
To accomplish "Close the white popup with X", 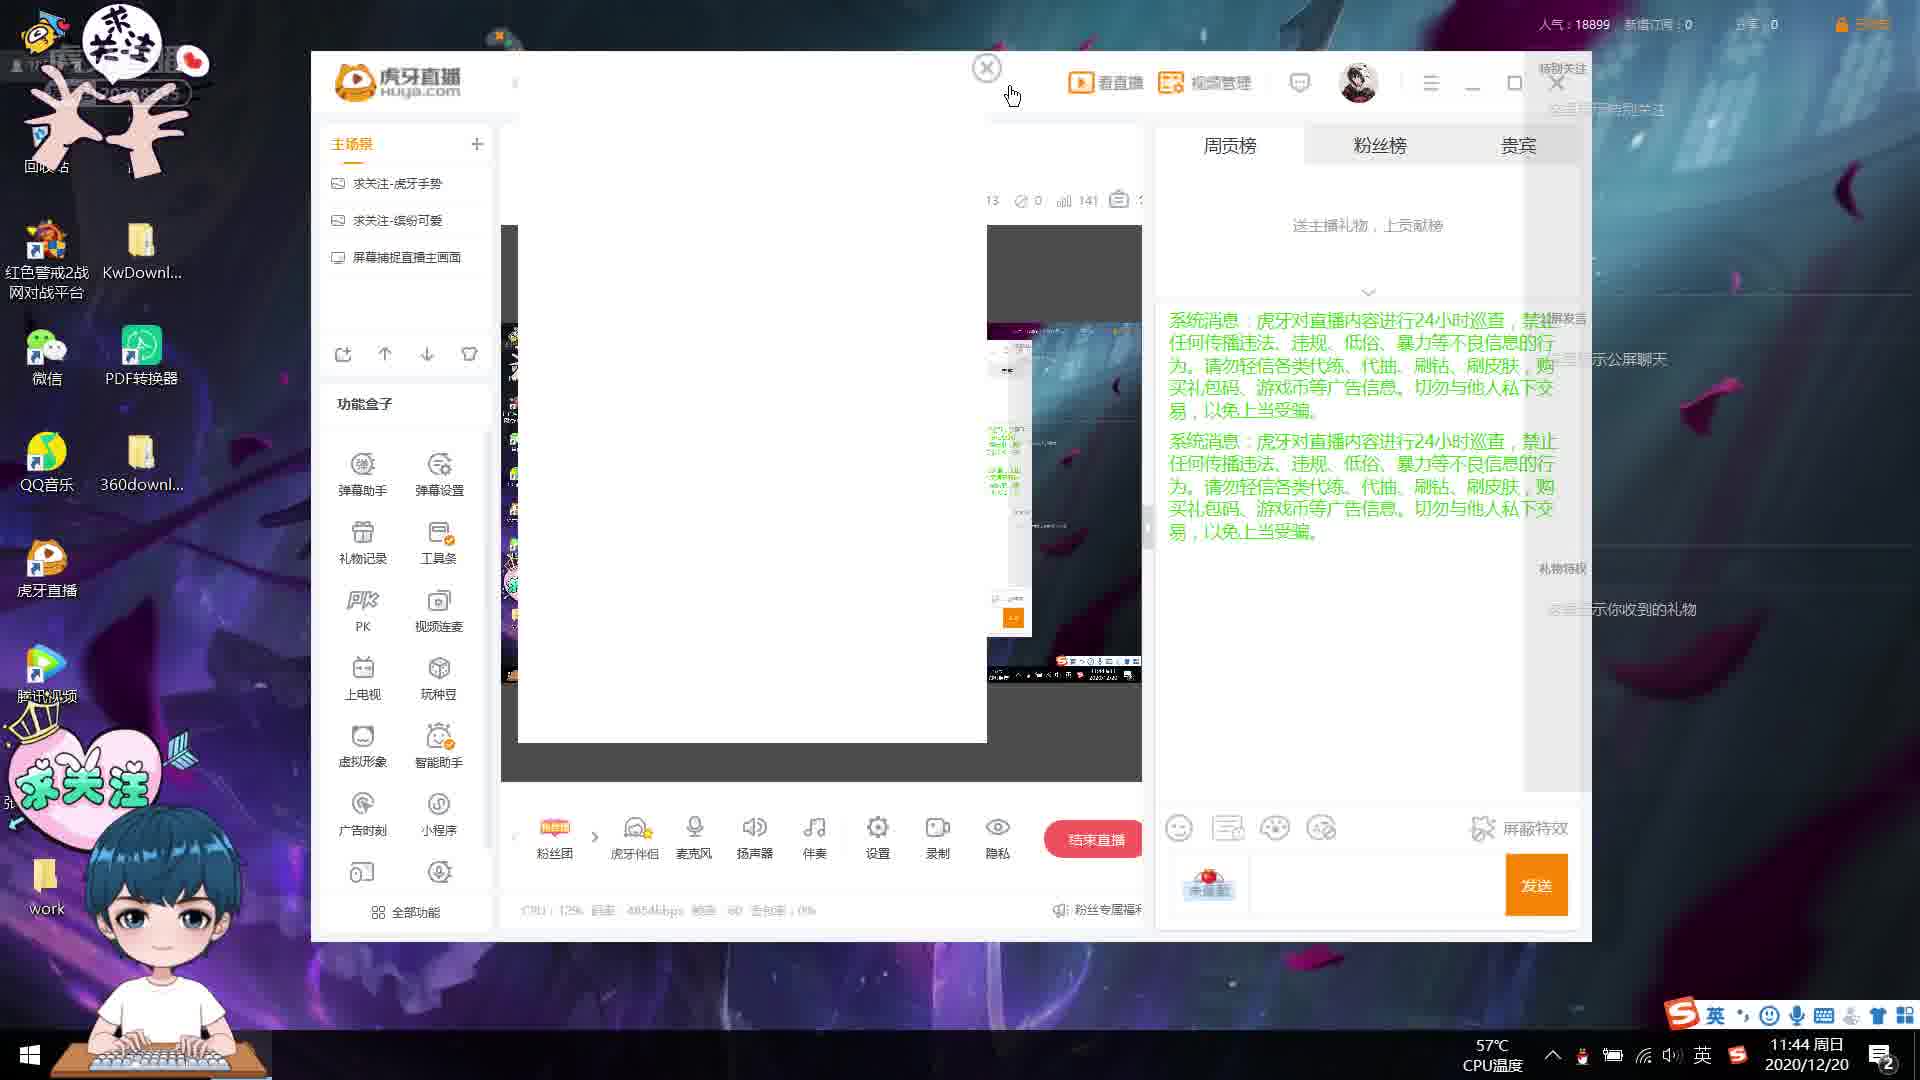I will click(x=986, y=68).
